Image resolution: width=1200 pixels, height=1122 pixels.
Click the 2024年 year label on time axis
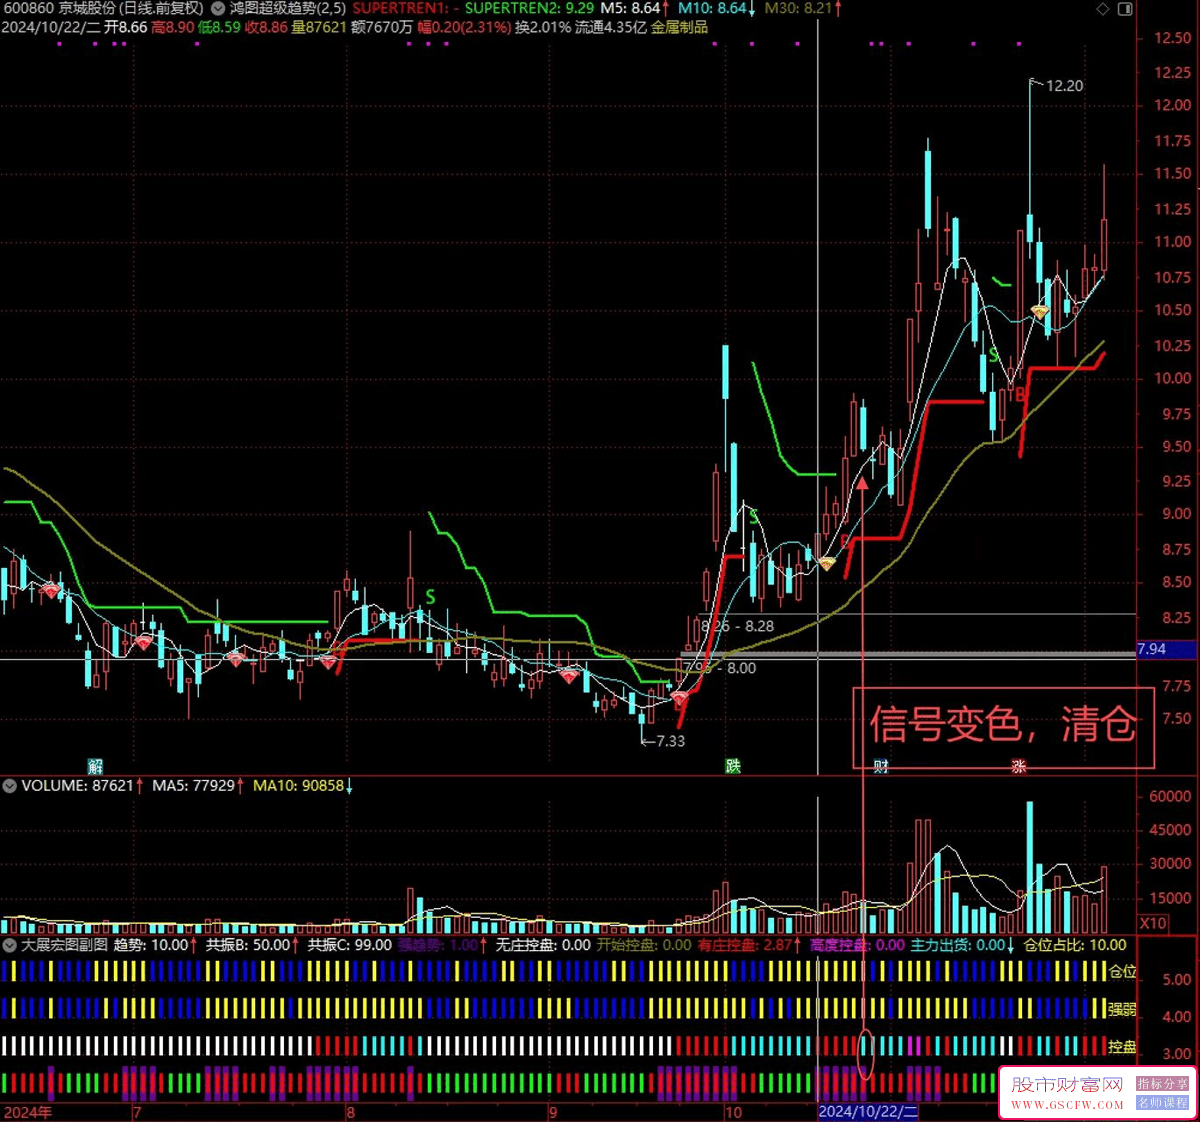27,1112
